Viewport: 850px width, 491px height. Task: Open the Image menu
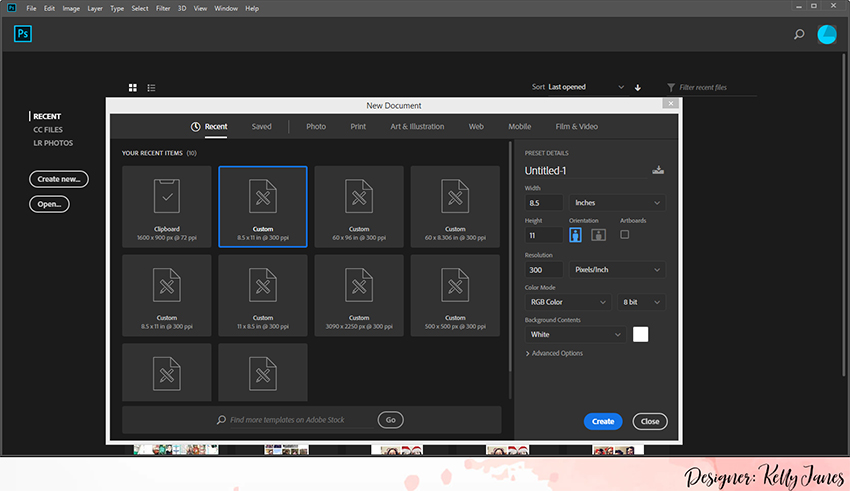click(71, 8)
